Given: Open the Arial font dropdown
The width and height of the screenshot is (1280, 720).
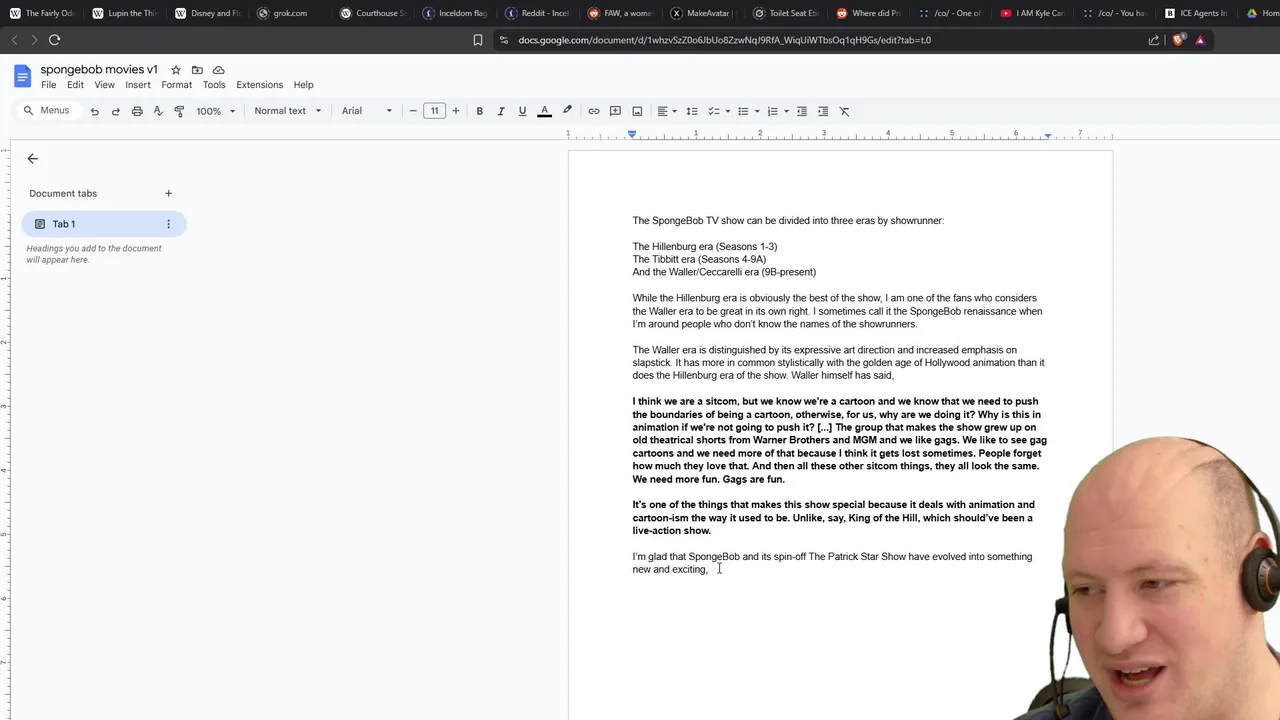Looking at the screenshot, I should tap(367, 111).
